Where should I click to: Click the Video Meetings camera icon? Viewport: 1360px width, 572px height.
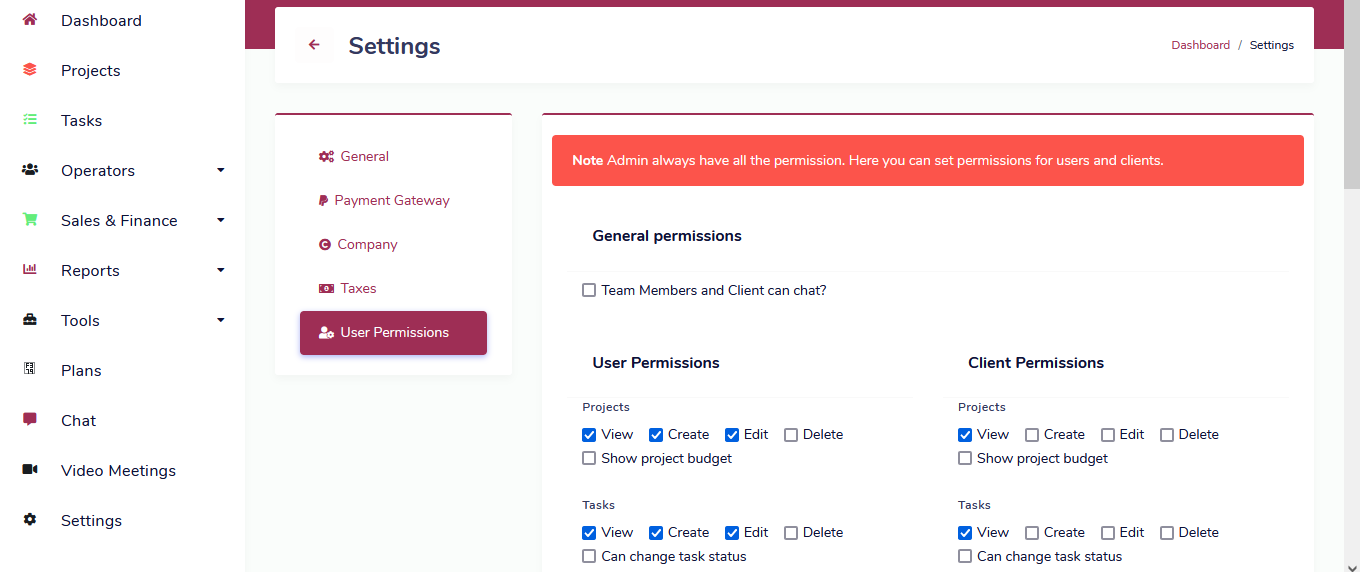point(30,470)
